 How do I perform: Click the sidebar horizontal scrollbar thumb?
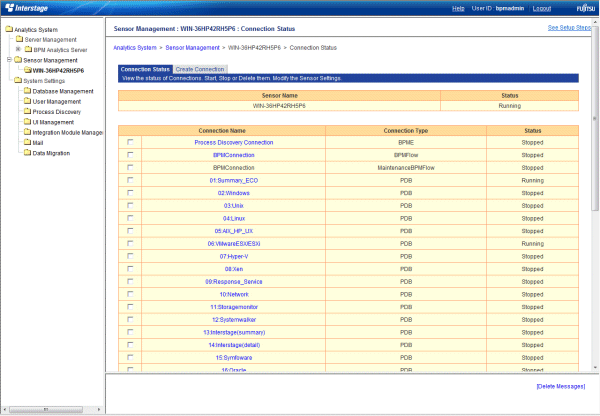pyautogui.click(x=46, y=409)
